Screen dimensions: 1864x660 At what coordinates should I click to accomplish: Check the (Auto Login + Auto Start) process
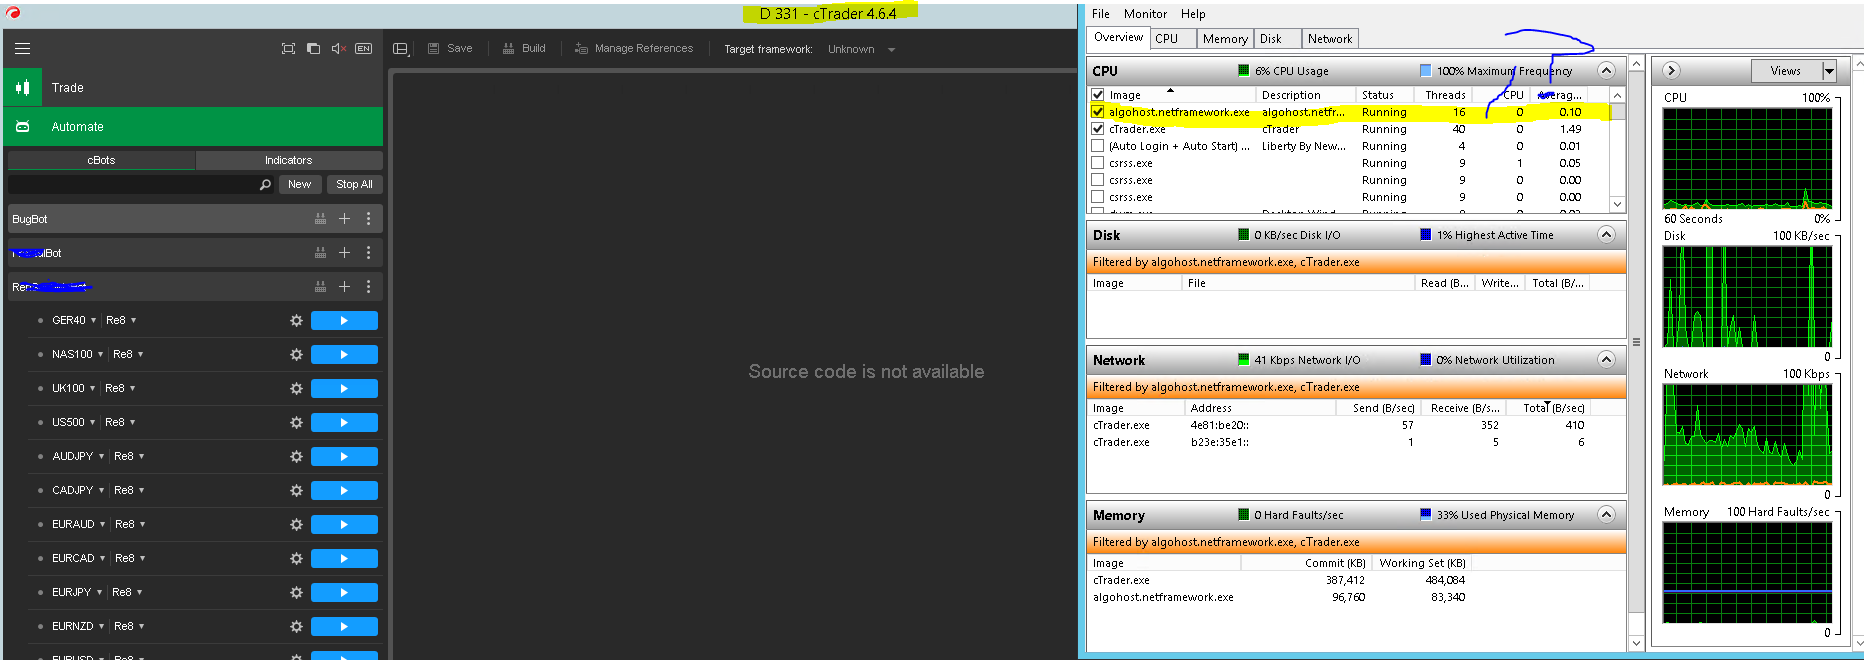pos(1098,146)
